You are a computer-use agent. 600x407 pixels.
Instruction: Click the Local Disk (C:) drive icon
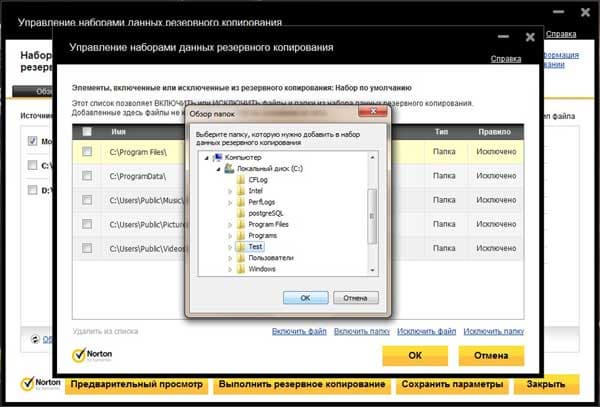click(229, 168)
